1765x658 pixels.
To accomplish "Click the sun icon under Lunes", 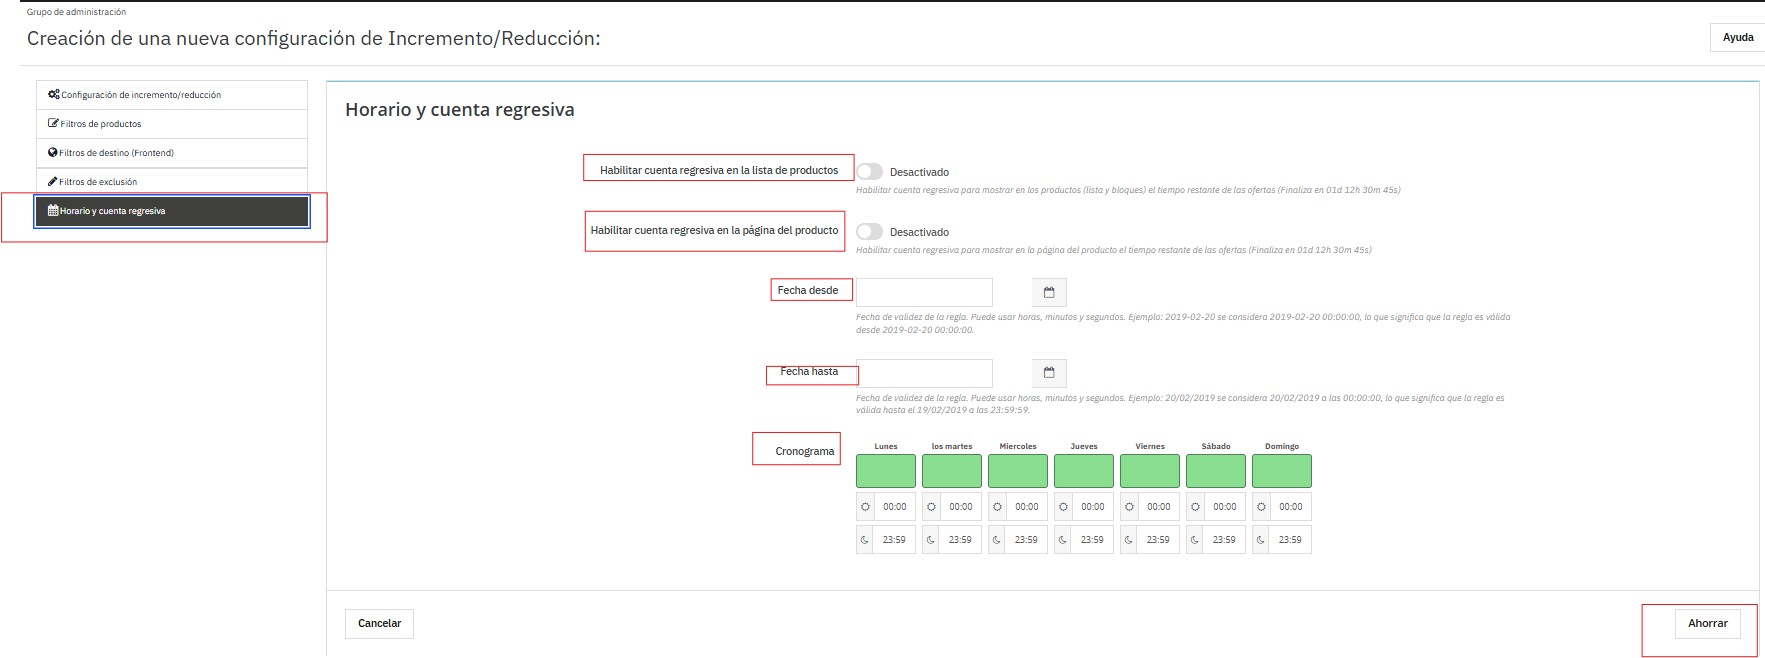I will pyautogui.click(x=866, y=507).
